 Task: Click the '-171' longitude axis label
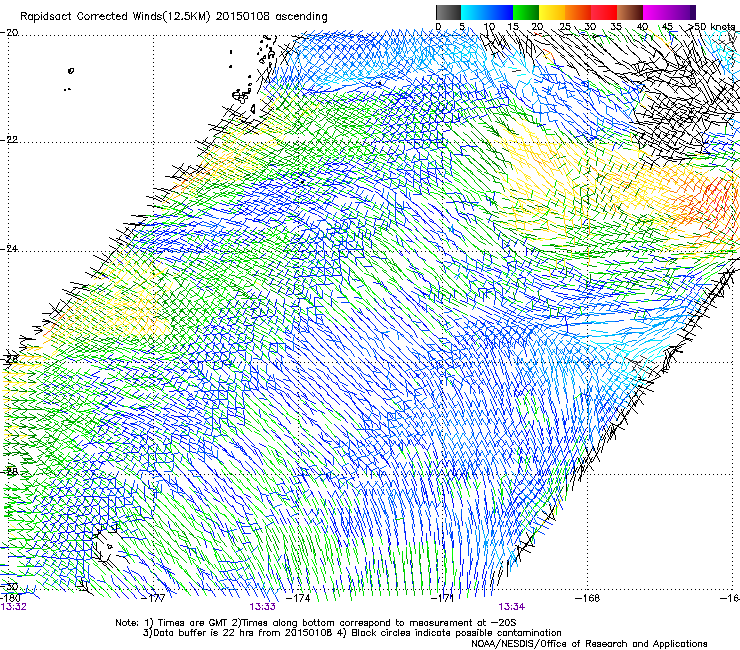click(443, 598)
